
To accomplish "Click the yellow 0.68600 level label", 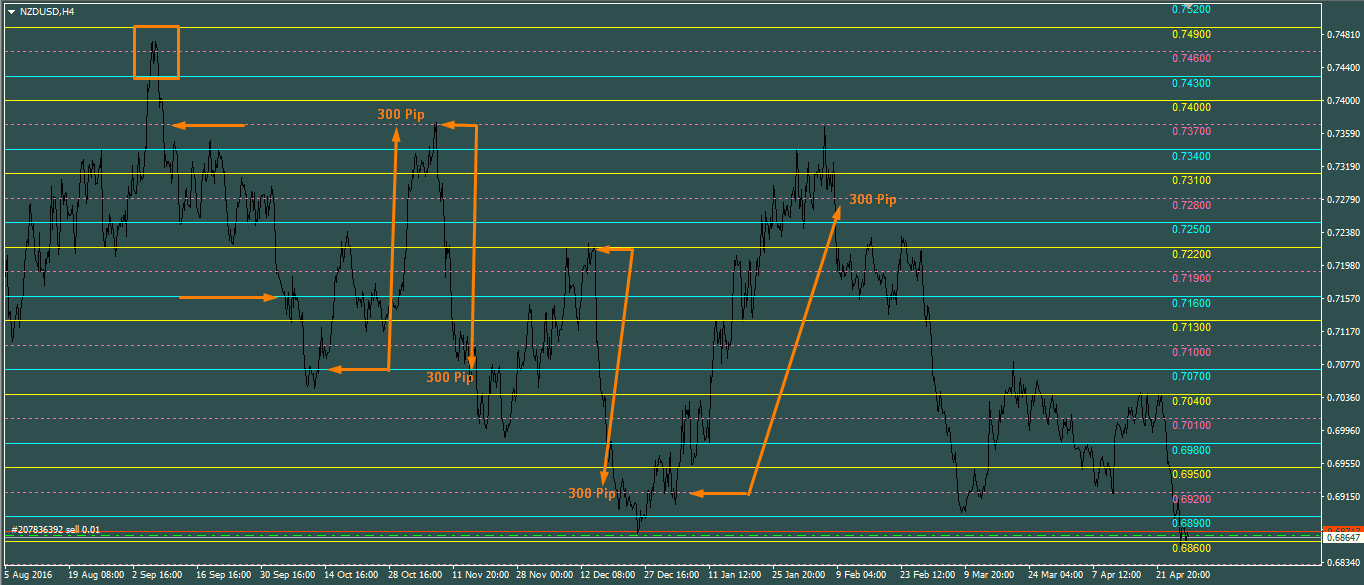I will click(1191, 549).
